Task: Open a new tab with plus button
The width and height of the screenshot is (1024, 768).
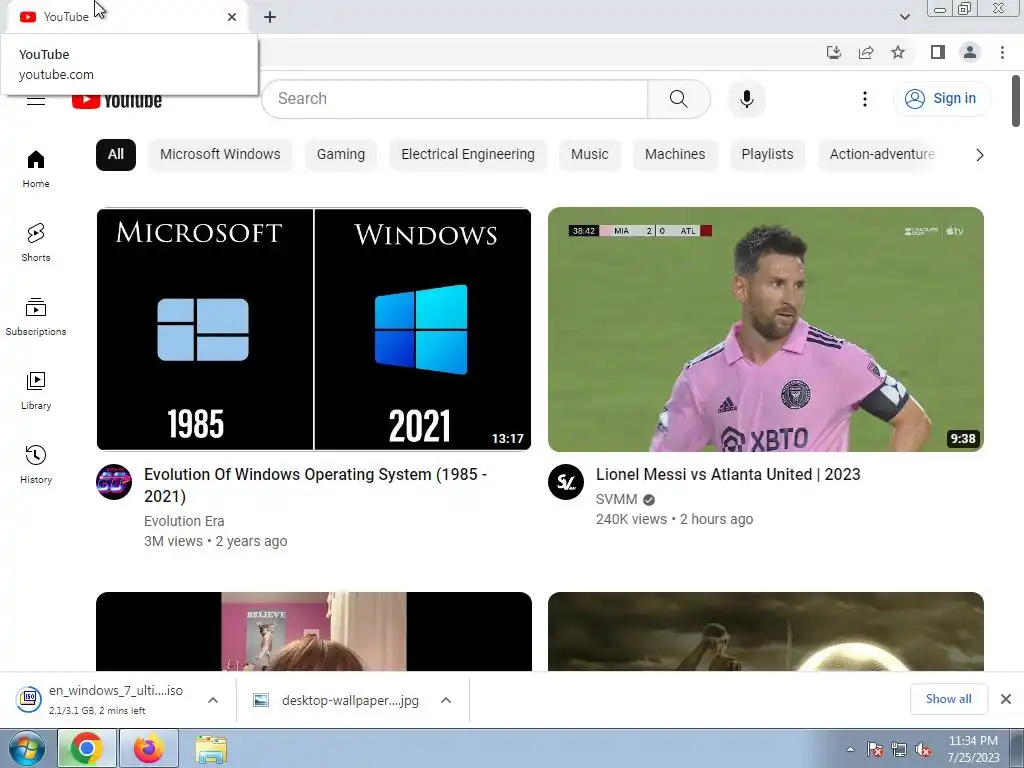Action: [x=270, y=17]
